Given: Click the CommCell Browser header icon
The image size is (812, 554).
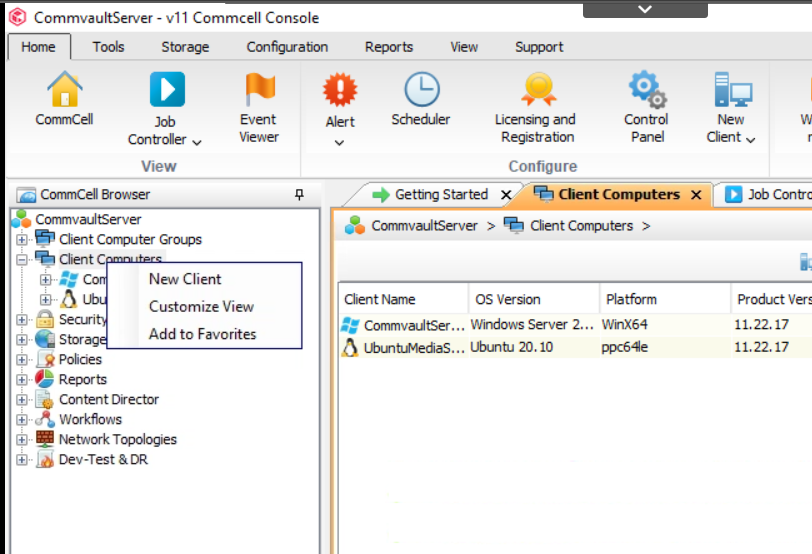Looking at the screenshot, I should [26, 195].
